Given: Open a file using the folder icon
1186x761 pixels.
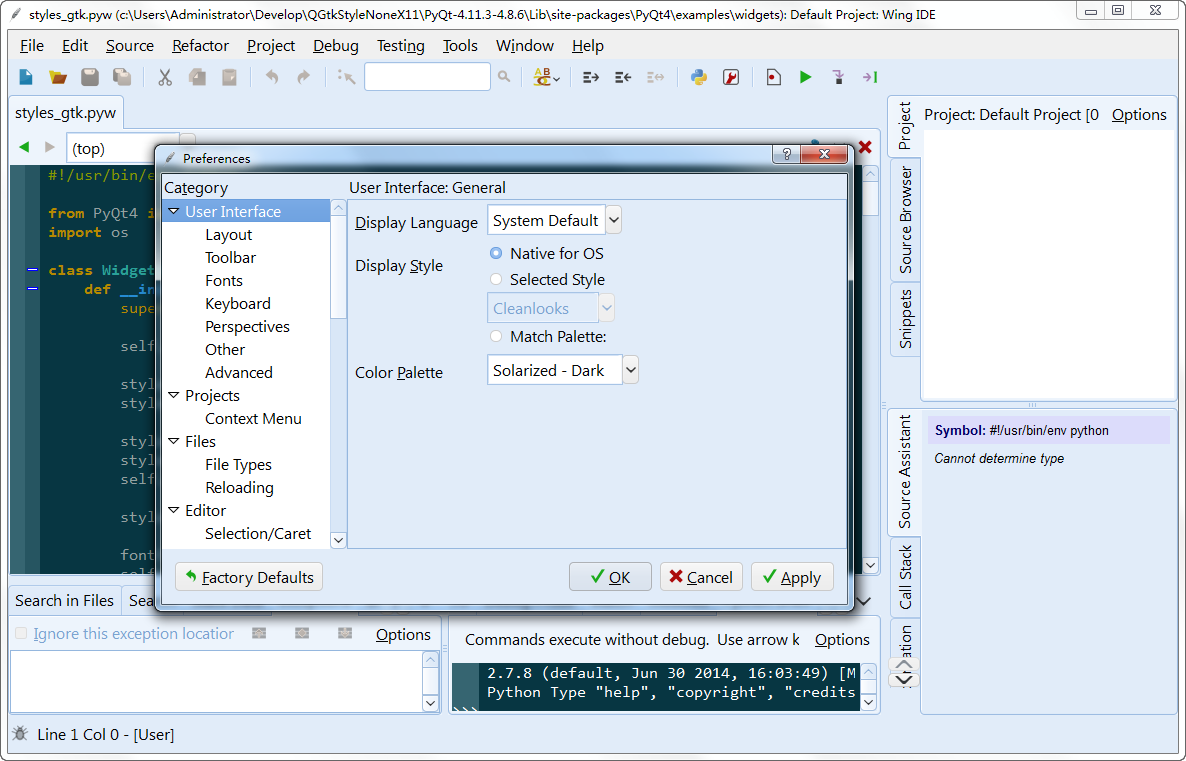Looking at the screenshot, I should tap(58, 77).
